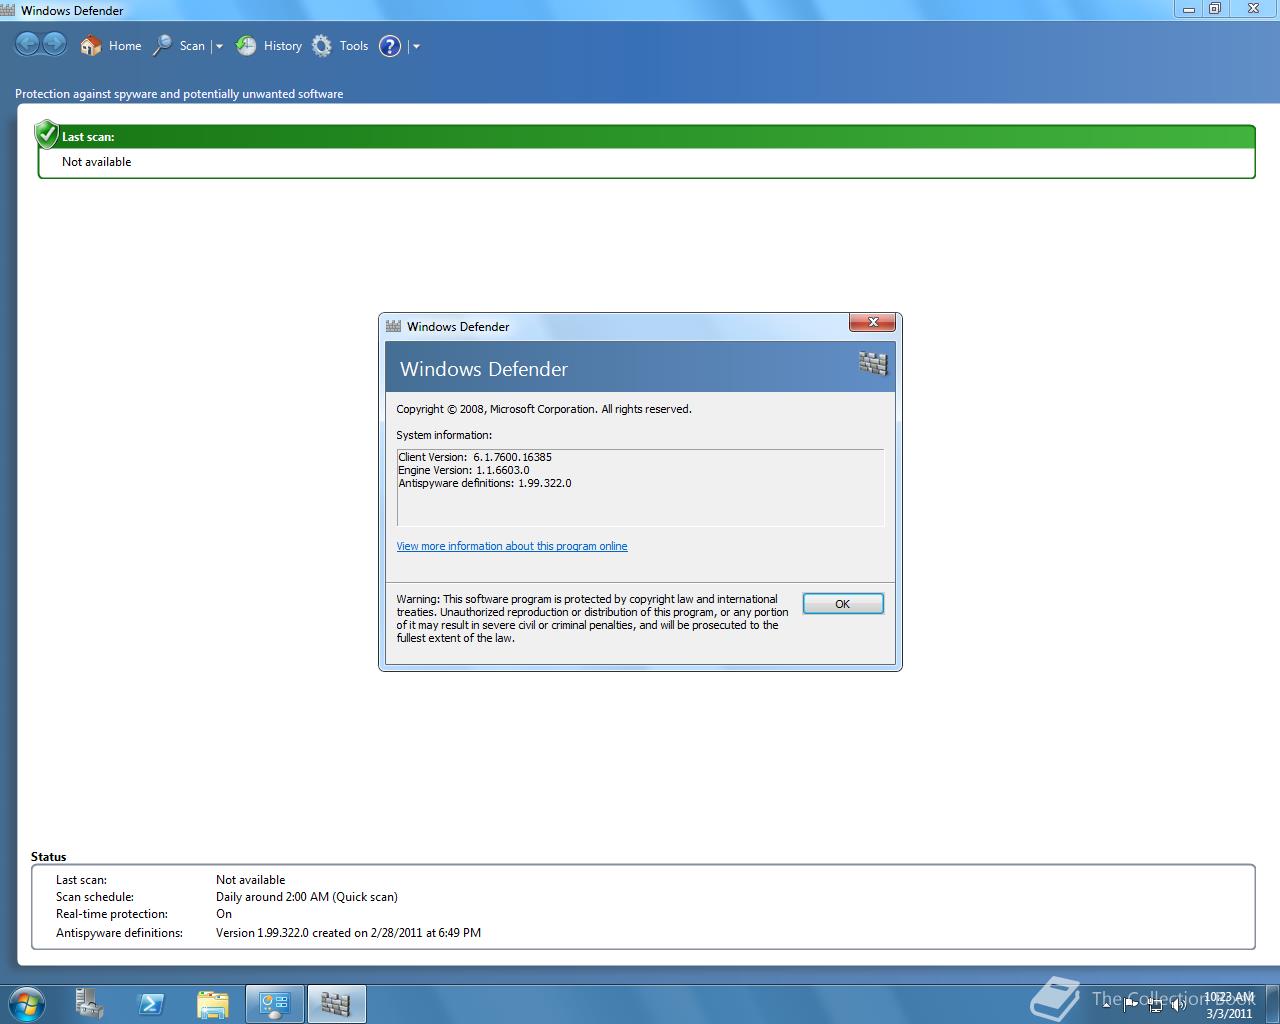Launch Windows PowerShell from the taskbar
1280x1024 pixels.
pos(151,1004)
